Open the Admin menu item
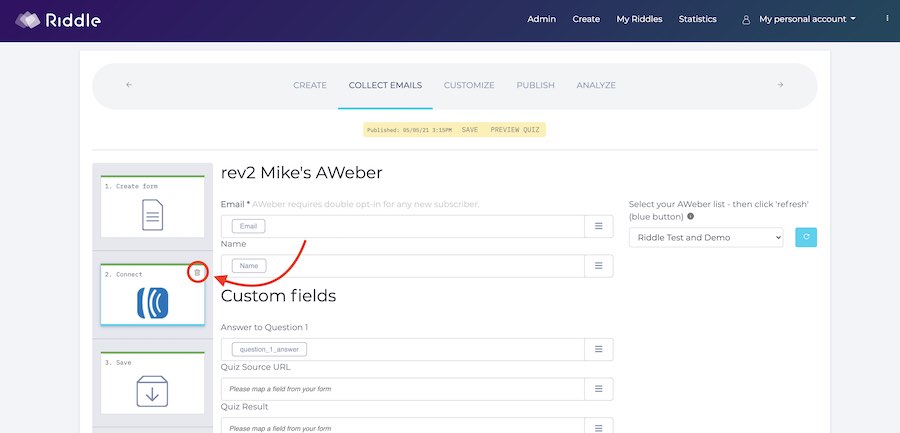Viewport: 900px width, 433px height. click(x=541, y=19)
